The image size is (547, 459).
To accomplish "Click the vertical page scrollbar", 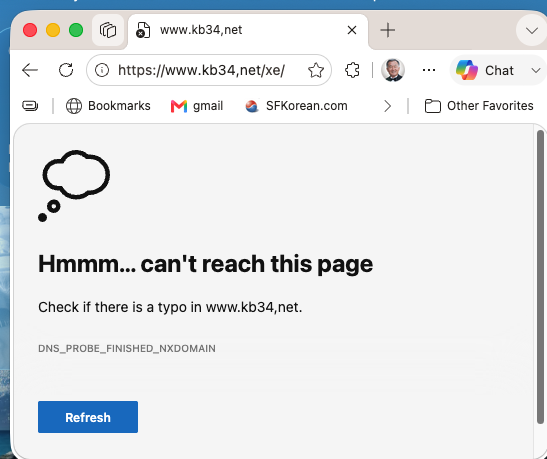I will coord(540,277).
